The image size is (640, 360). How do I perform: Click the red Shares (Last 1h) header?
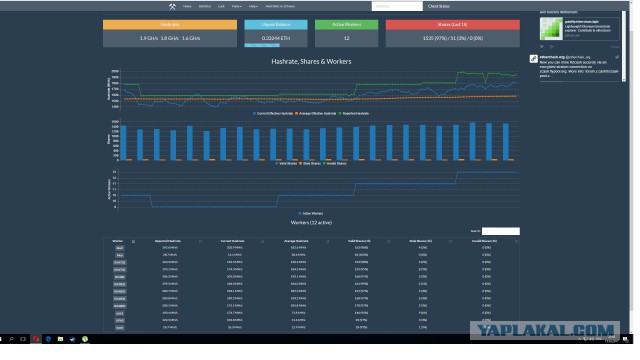(453, 24)
